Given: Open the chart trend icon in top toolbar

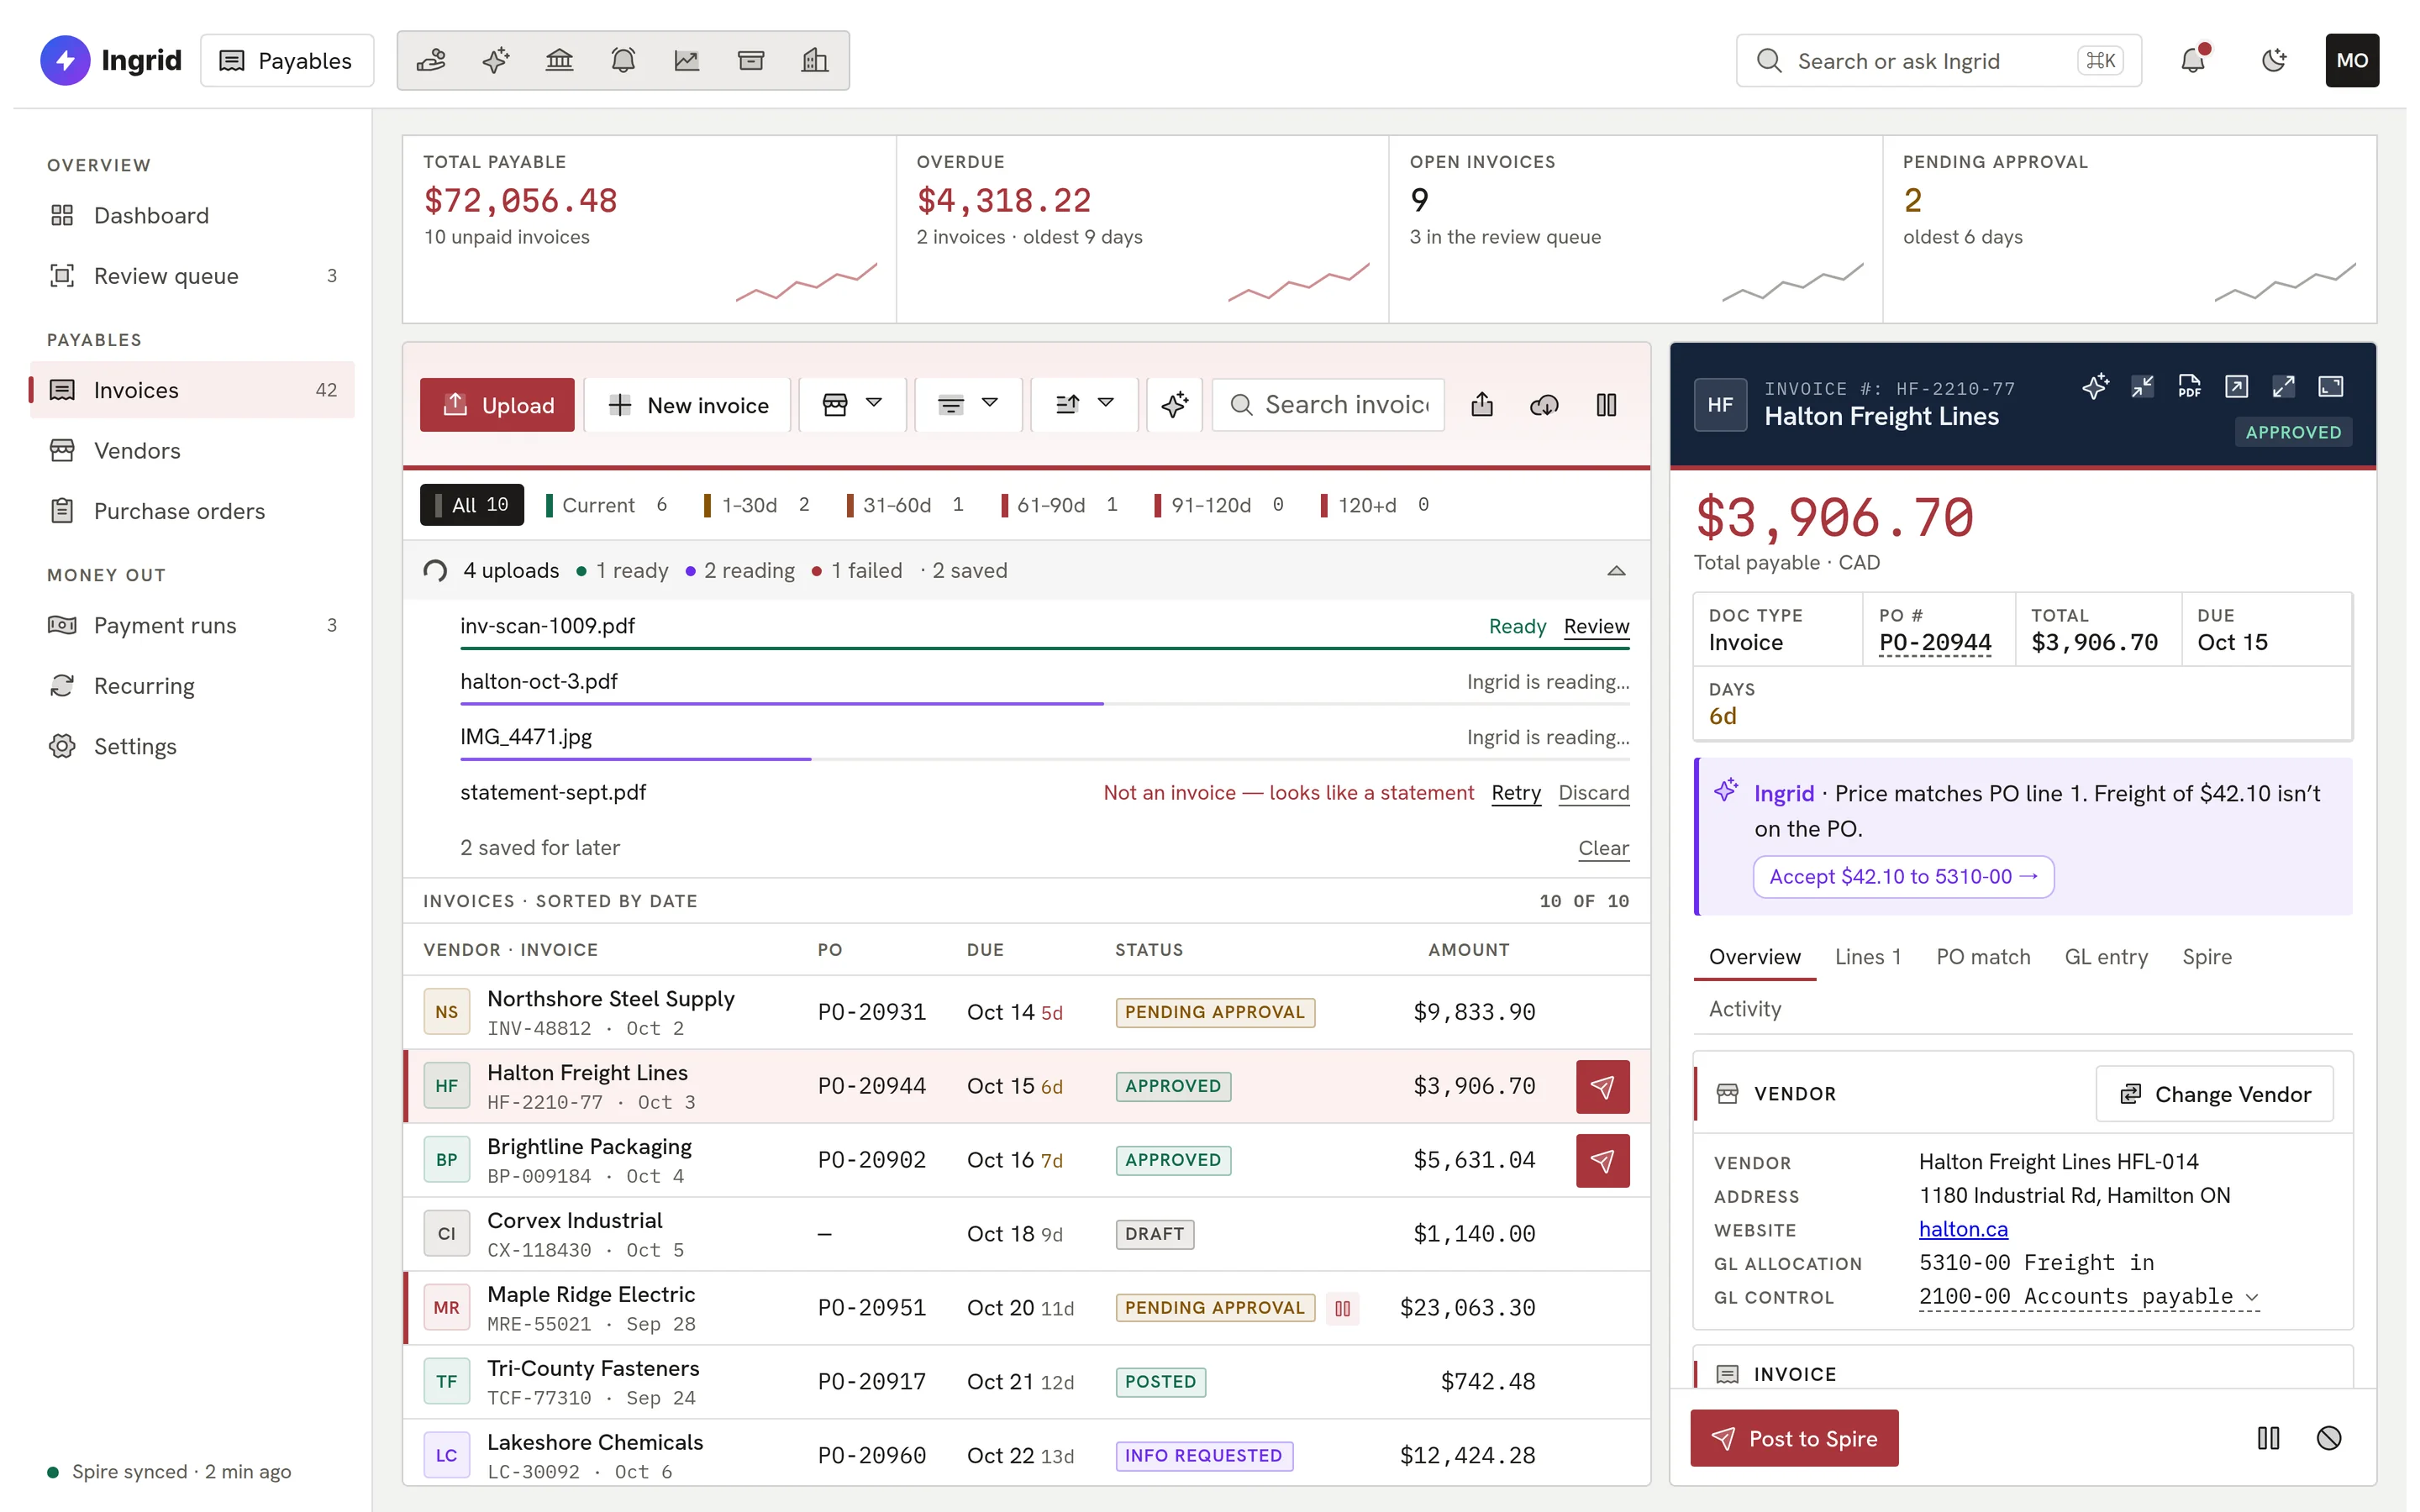Looking at the screenshot, I should [687, 61].
